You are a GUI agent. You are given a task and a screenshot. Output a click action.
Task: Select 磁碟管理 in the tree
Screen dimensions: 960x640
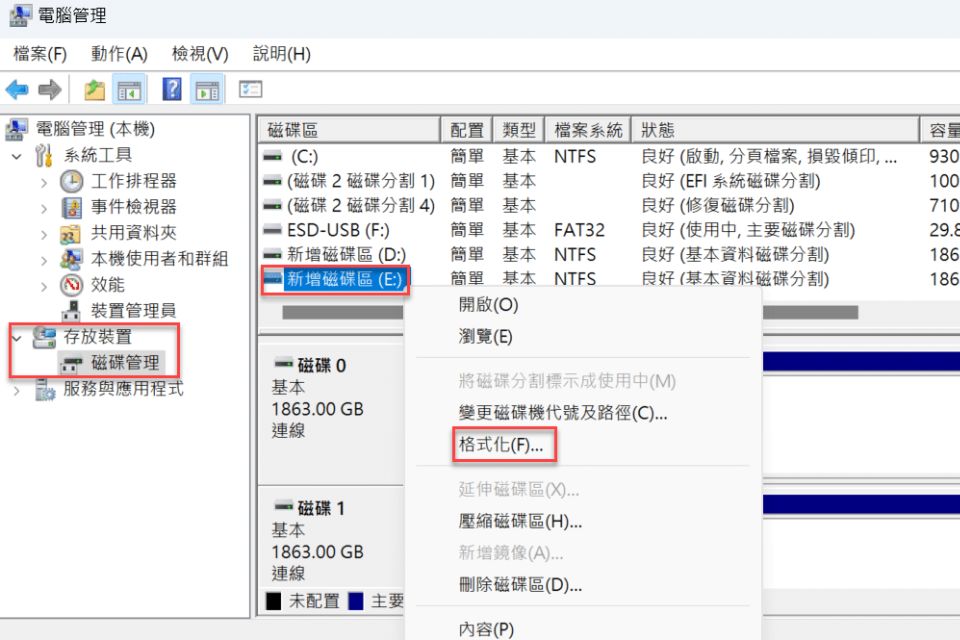(126, 363)
